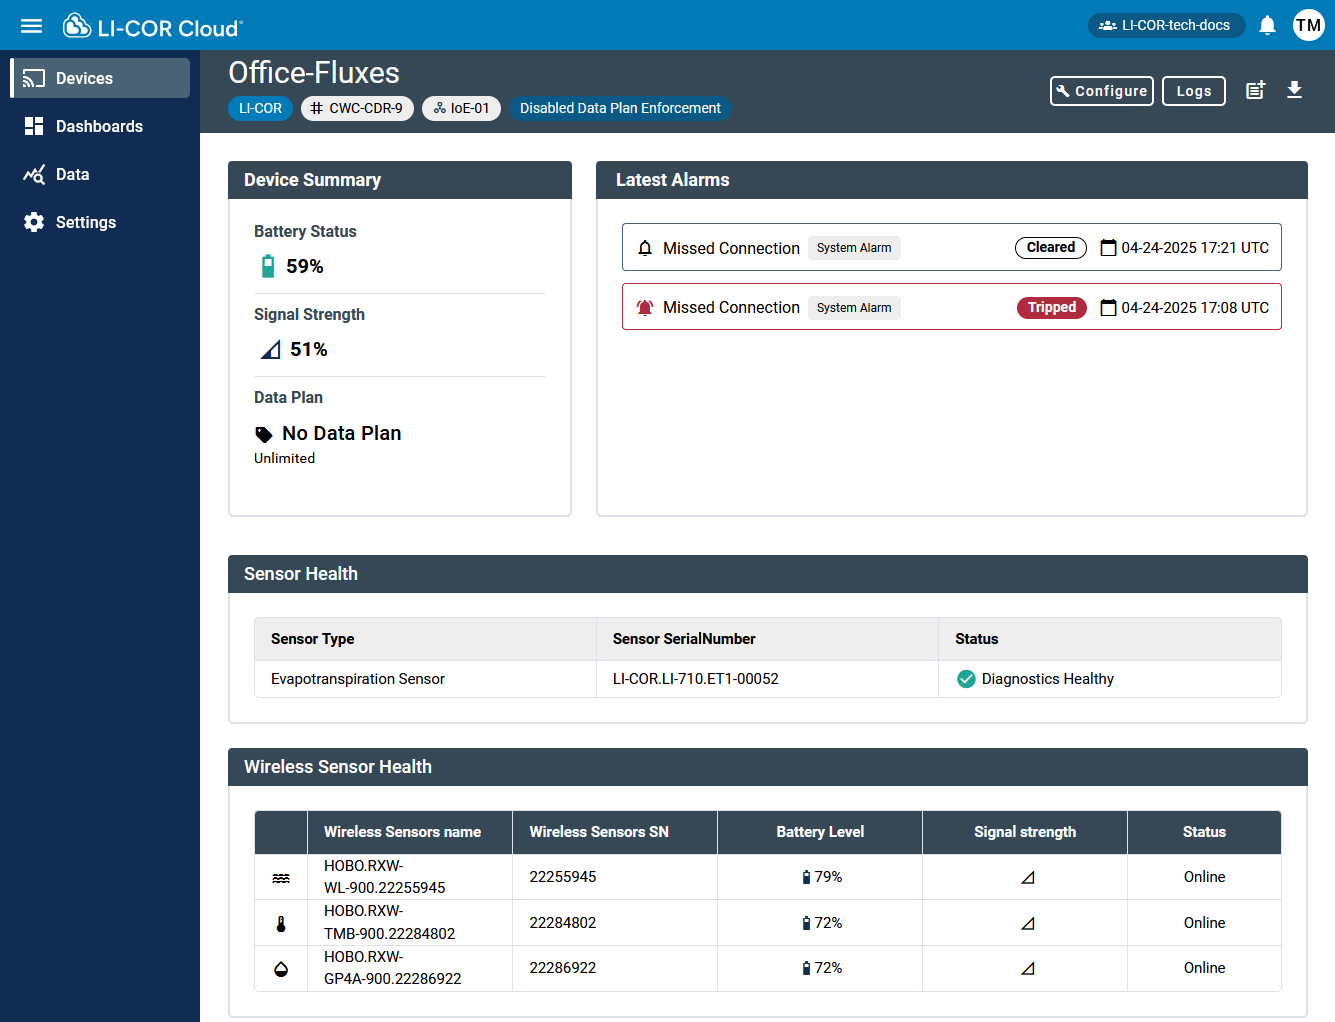This screenshot has height=1022, width=1335.
Task: Click the Disabled Data Plan Enforcement tag
Action: pos(620,108)
